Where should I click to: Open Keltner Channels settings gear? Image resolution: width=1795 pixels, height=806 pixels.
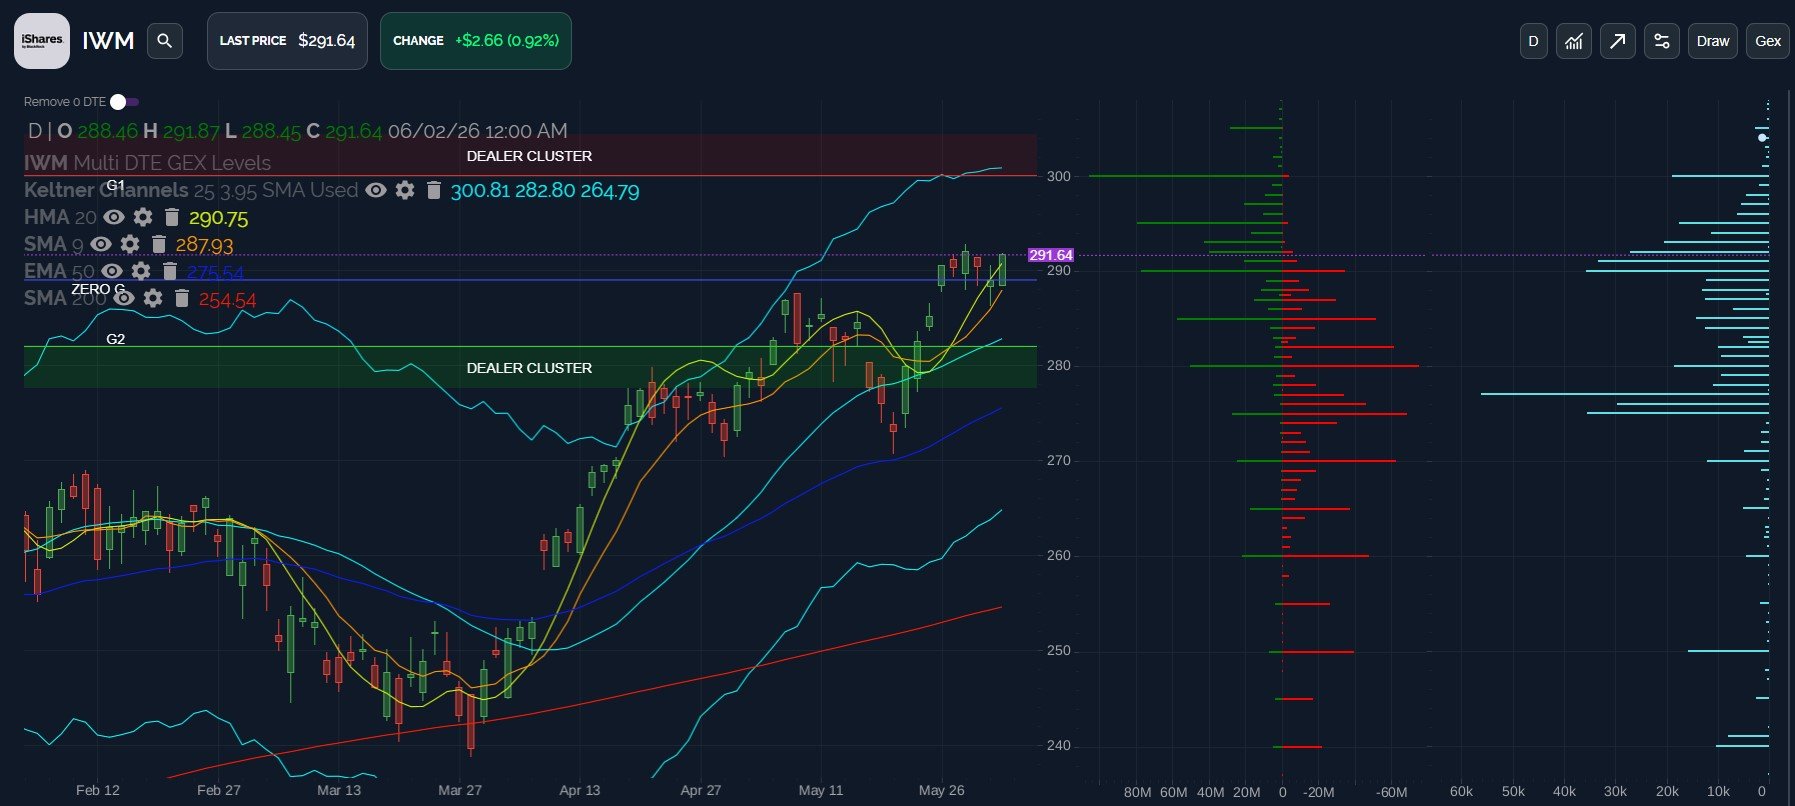(405, 190)
